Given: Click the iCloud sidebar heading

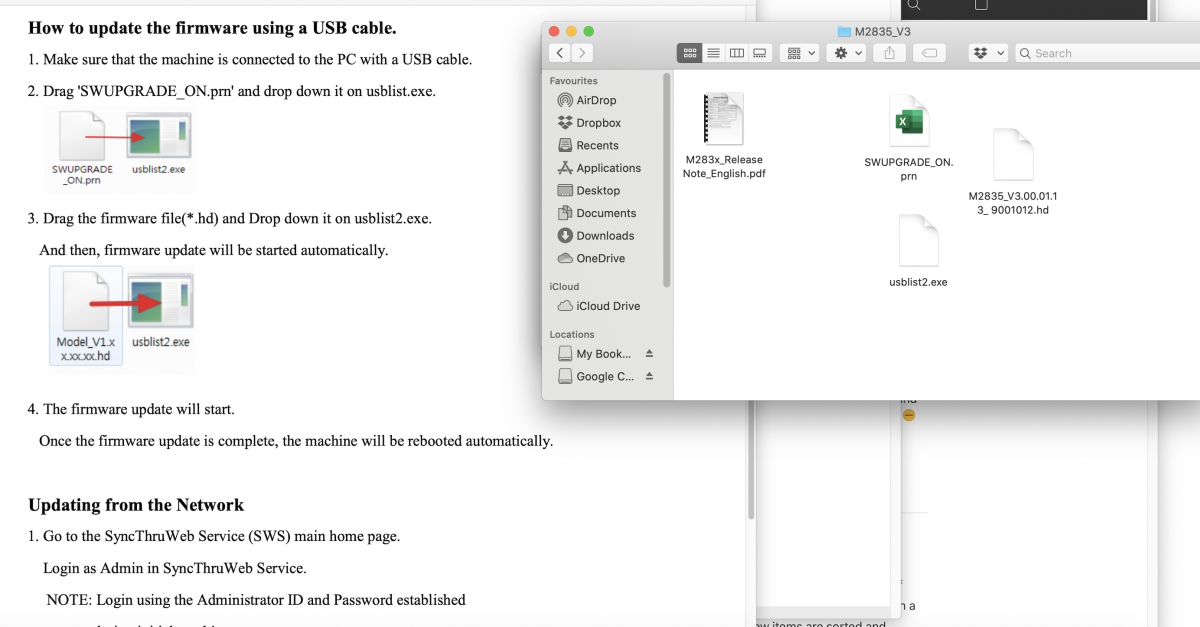Looking at the screenshot, I should click(x=564, y=286).
